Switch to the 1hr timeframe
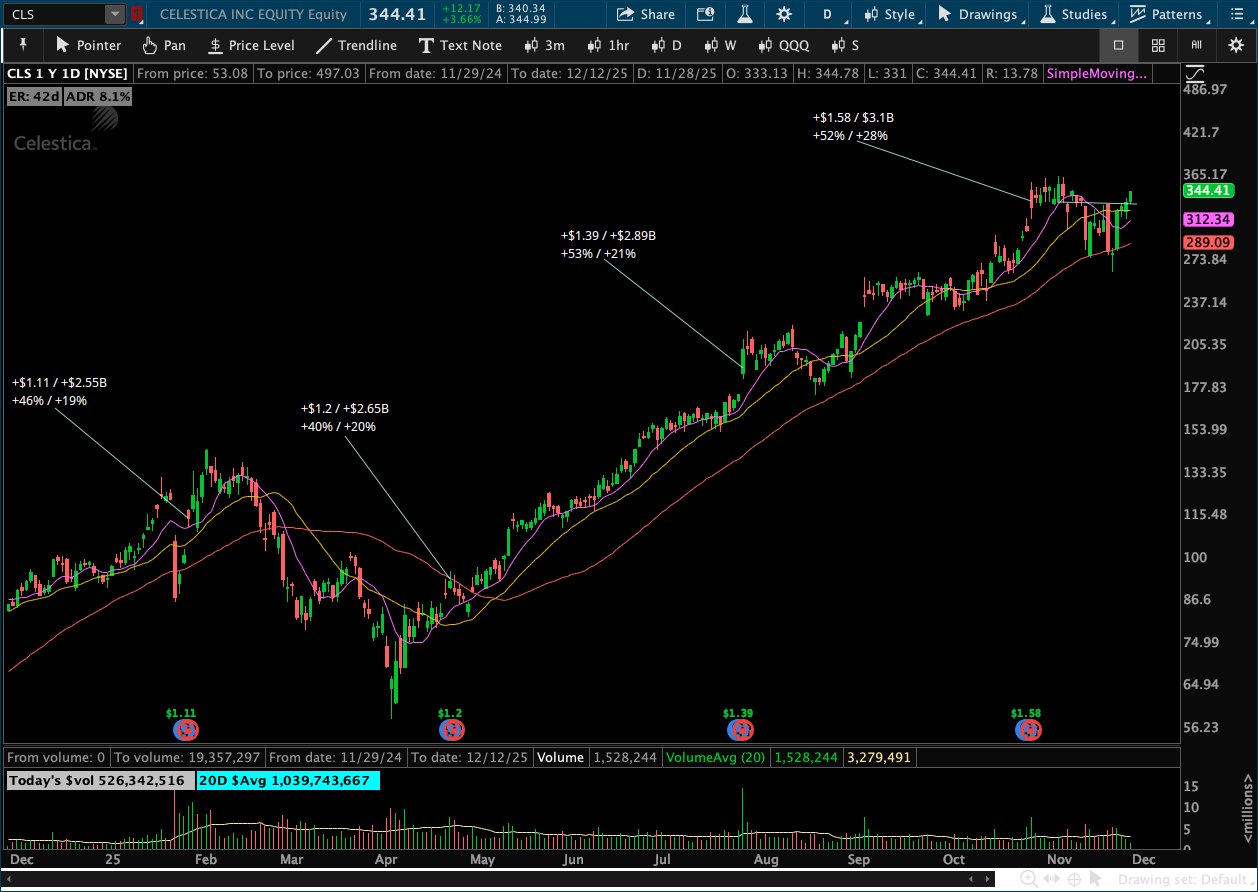Image resolution: width=1258 pixels, height=892 pixels. [x=608, y=45]
